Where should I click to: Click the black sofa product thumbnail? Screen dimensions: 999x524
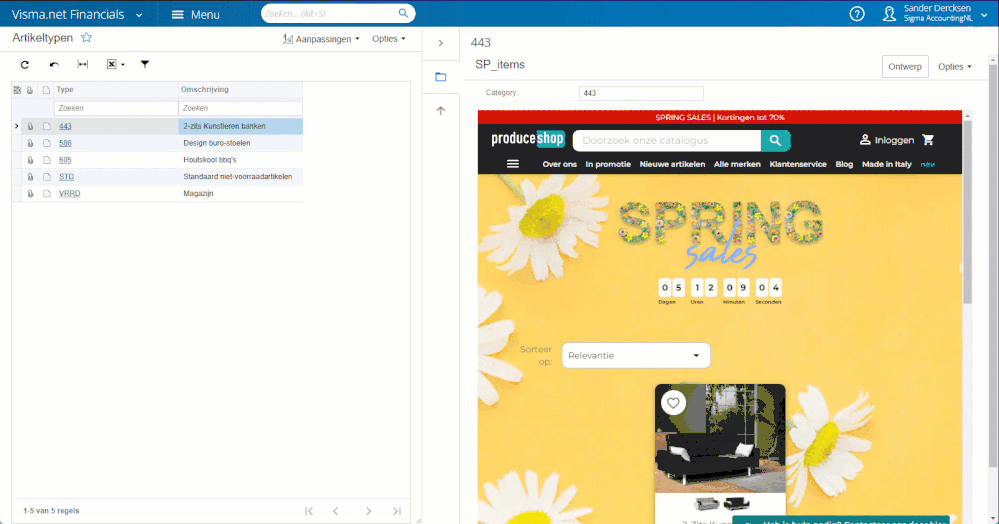[737, 504]
